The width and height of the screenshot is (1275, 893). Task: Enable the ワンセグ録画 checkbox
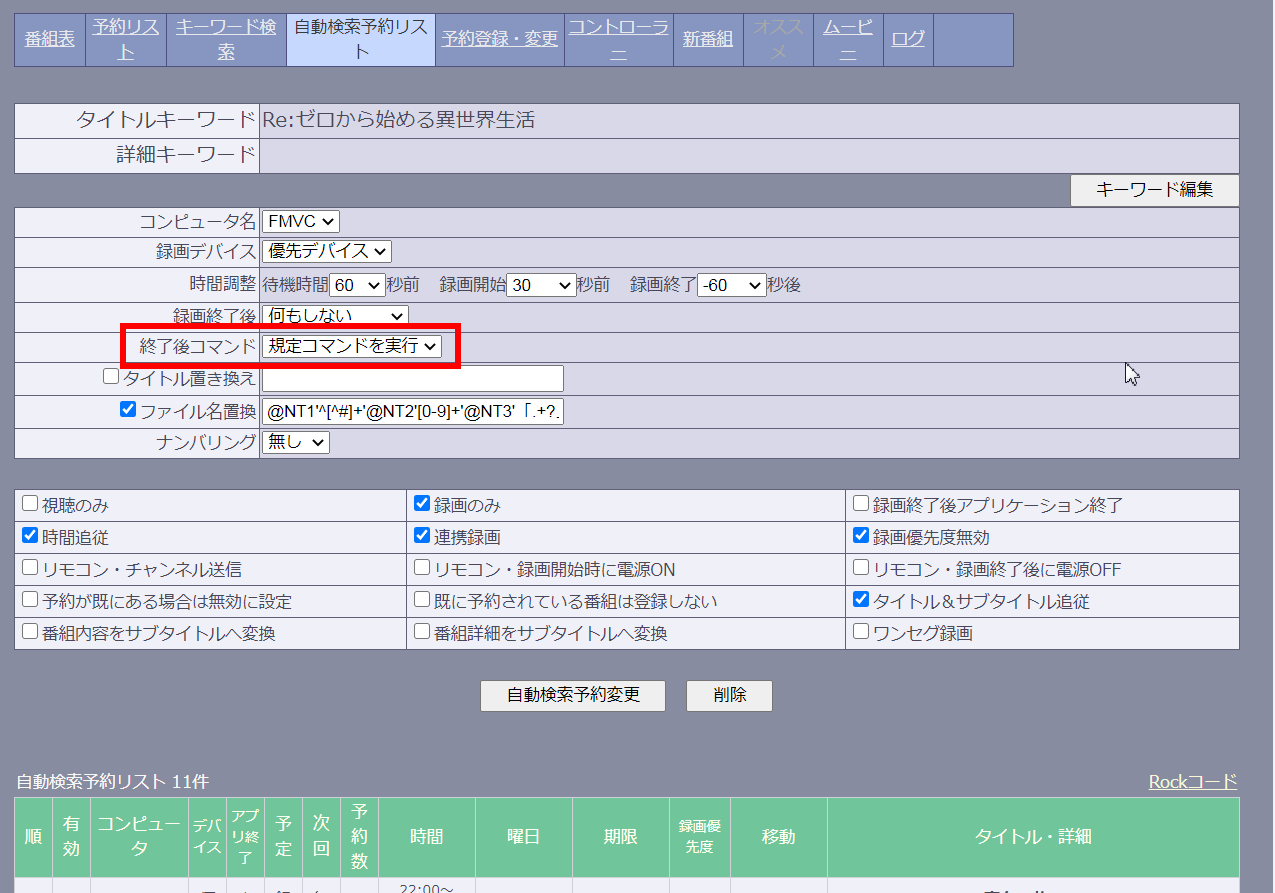pyautogui.click(x=861, y=632)
